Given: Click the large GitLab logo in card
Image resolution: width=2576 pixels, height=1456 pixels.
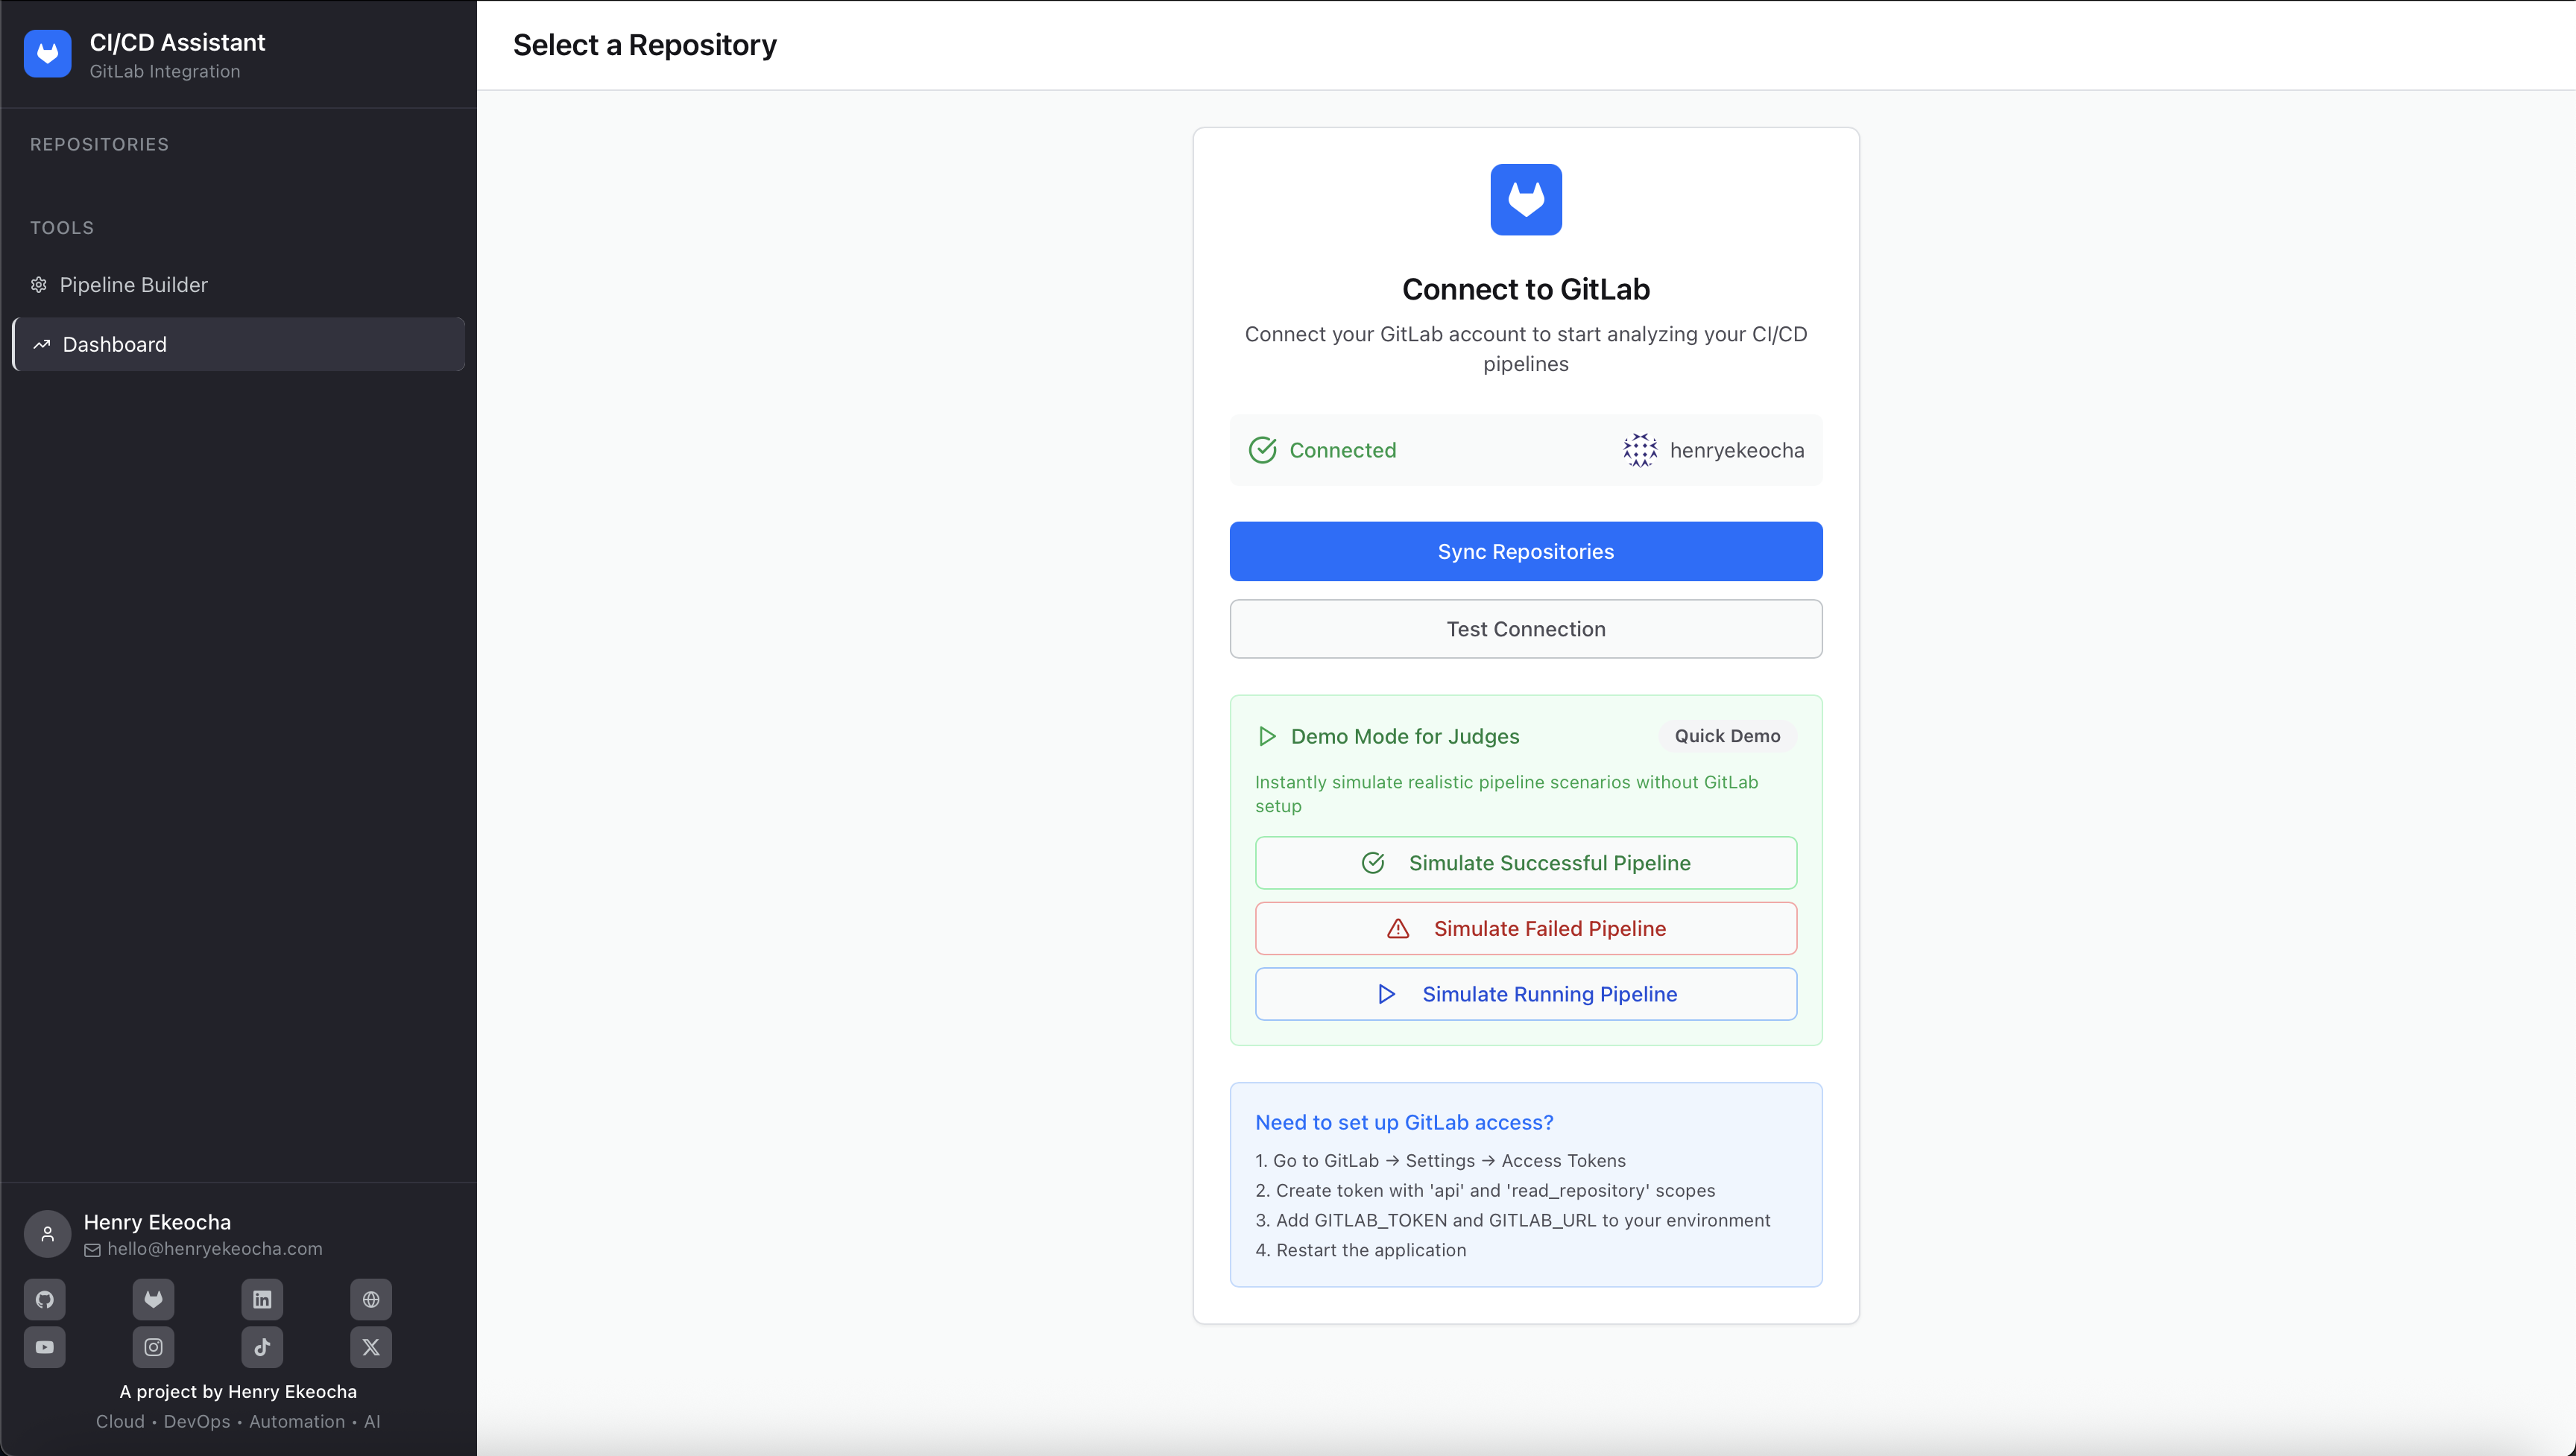Looking at the screenshot, I should (x=1525, y=199).
